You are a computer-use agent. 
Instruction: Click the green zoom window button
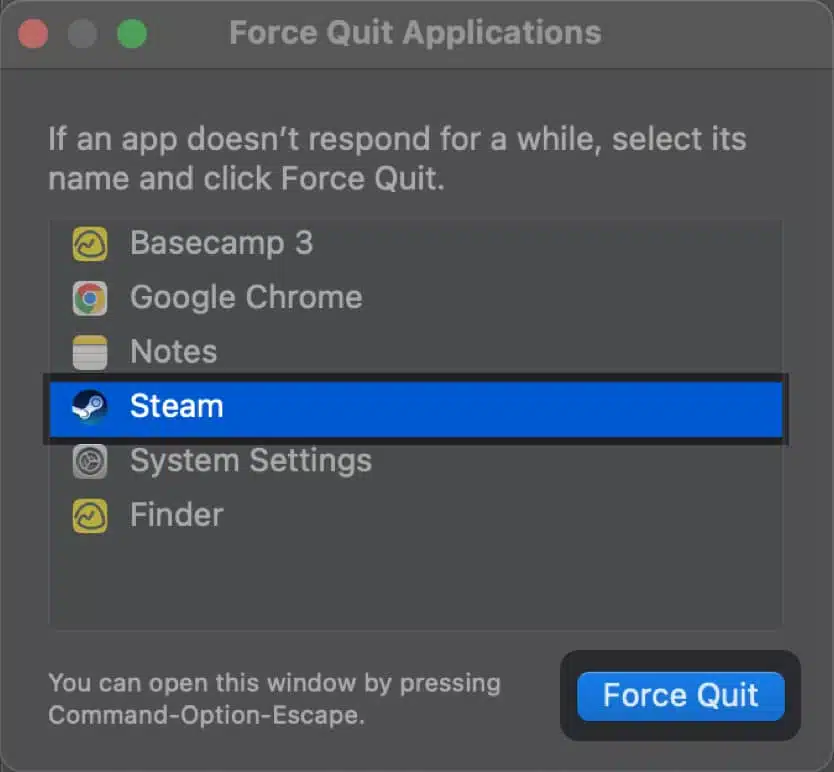point(130,33)
